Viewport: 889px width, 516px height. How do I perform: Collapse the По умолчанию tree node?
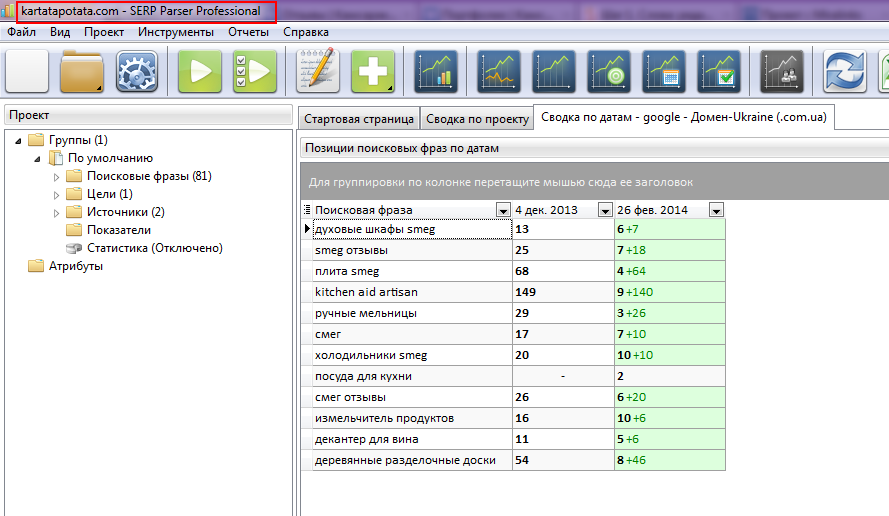[x=37, y=159]
